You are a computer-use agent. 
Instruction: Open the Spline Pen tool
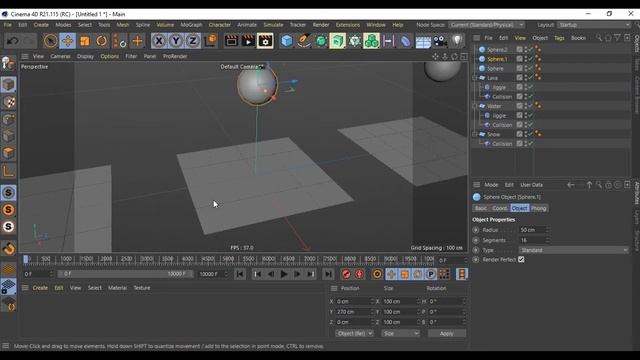(x=304, y=41)
